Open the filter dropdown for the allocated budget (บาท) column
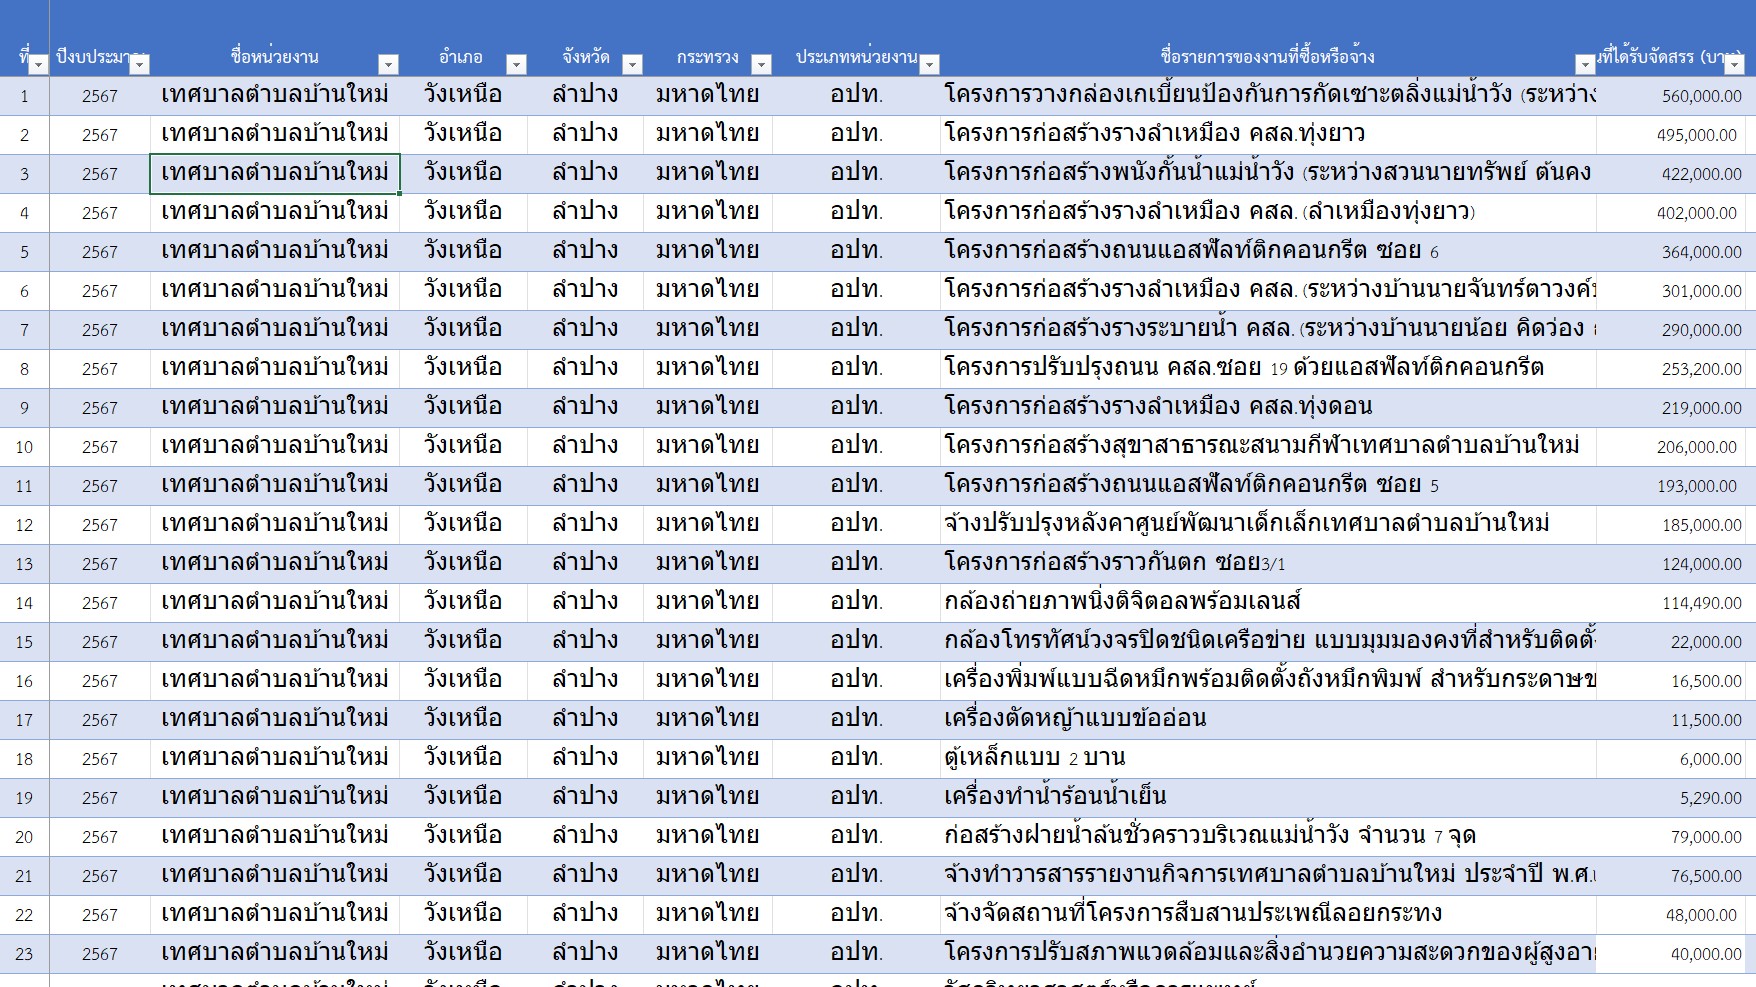1756x987 pixels. click(x=1735, y=65)
